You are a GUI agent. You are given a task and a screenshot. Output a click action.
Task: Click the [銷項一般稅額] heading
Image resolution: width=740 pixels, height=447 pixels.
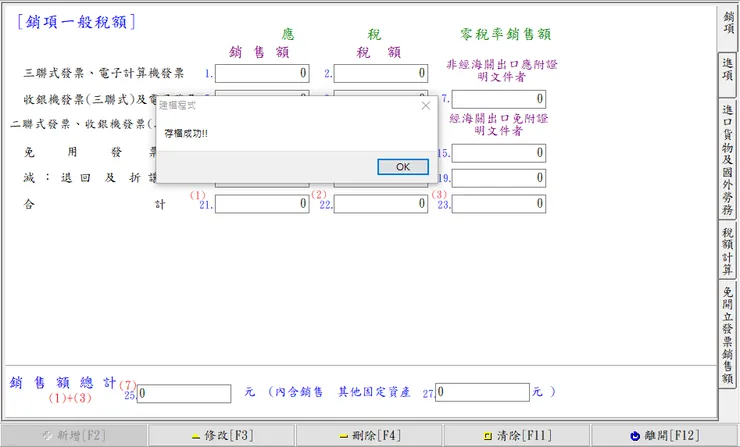(76, 22)
